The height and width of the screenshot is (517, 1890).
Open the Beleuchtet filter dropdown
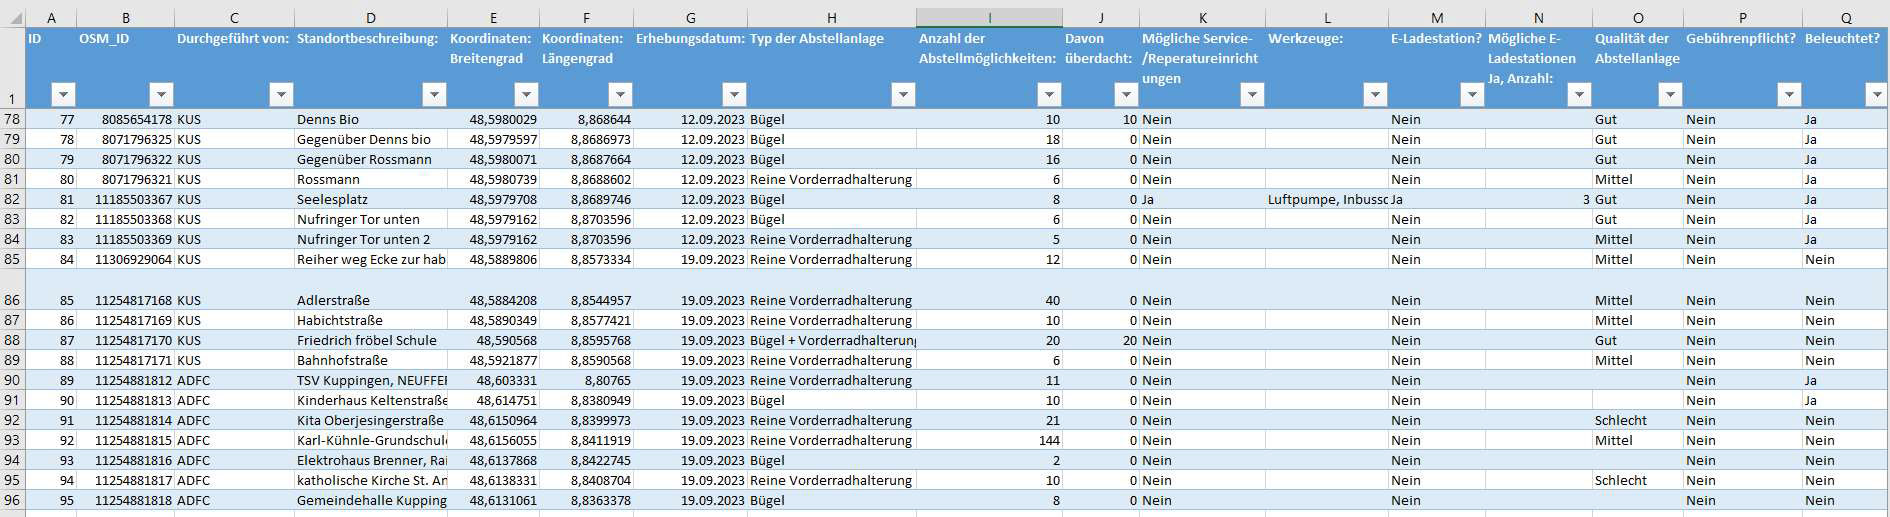click(x=1875, y=95)
